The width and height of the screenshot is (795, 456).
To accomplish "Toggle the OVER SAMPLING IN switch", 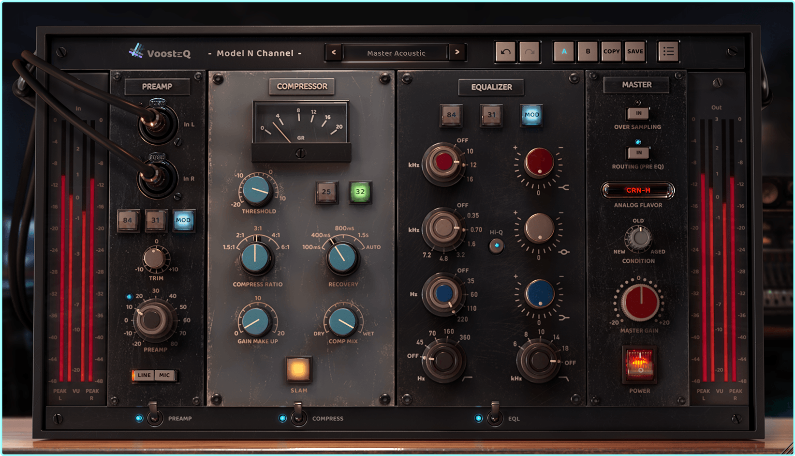I will (x=638, y=113).
